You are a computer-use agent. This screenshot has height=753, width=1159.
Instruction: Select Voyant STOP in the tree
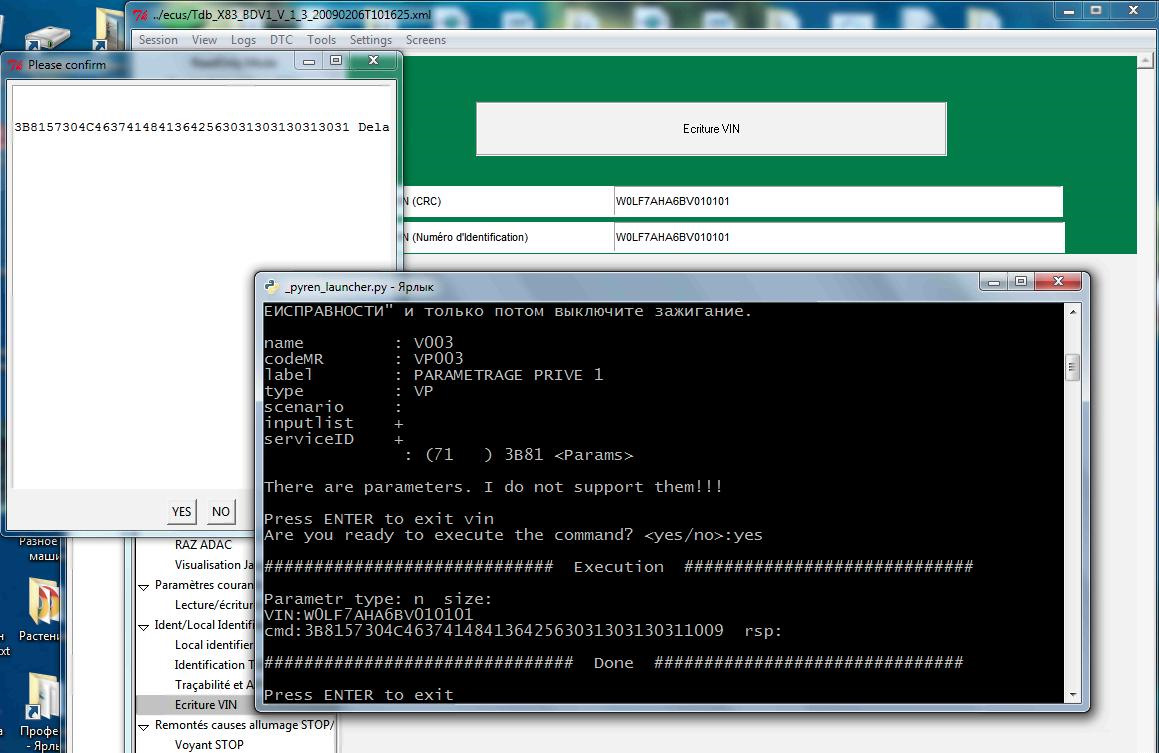click(x=208, y=744)
